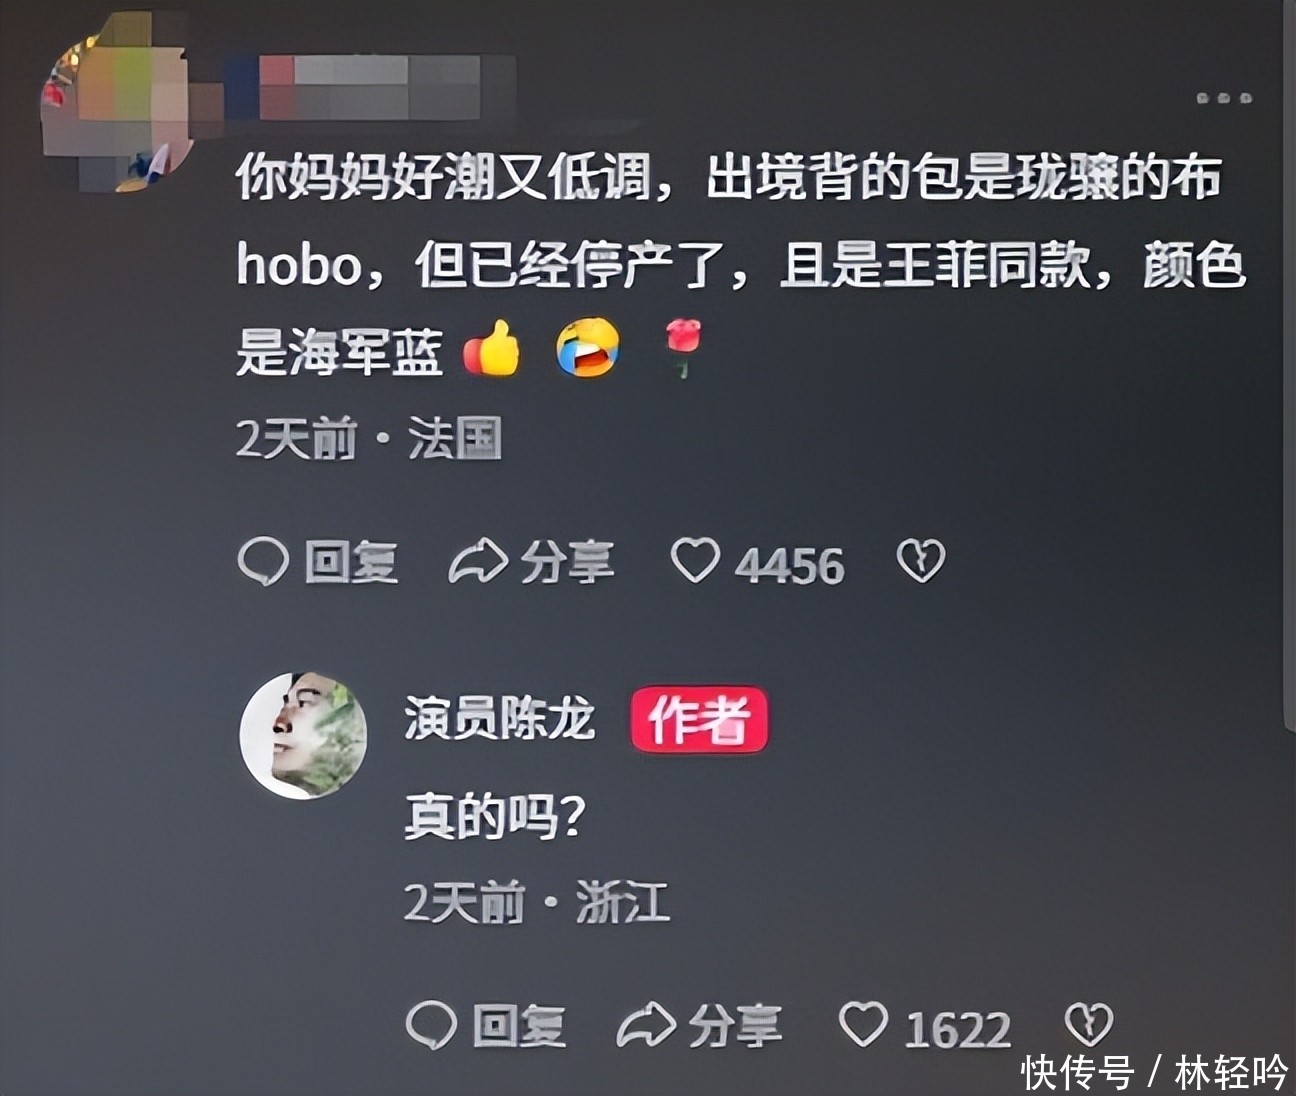1296x1096 pixels.
Task: Click the 分享 label under top comment
Action: pos(567,562)
